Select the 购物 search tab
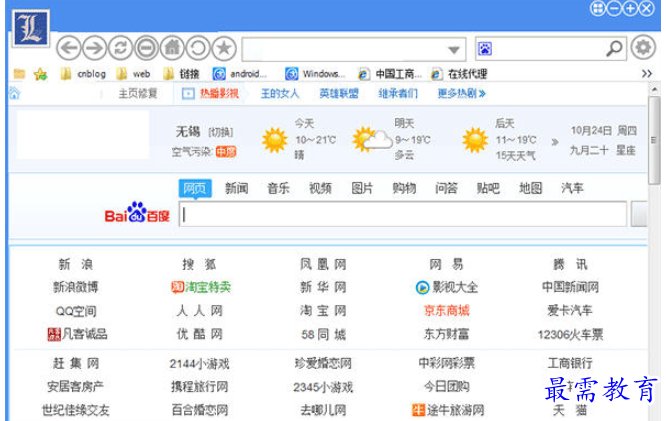The image size is (666, 421). pos(404,188)
